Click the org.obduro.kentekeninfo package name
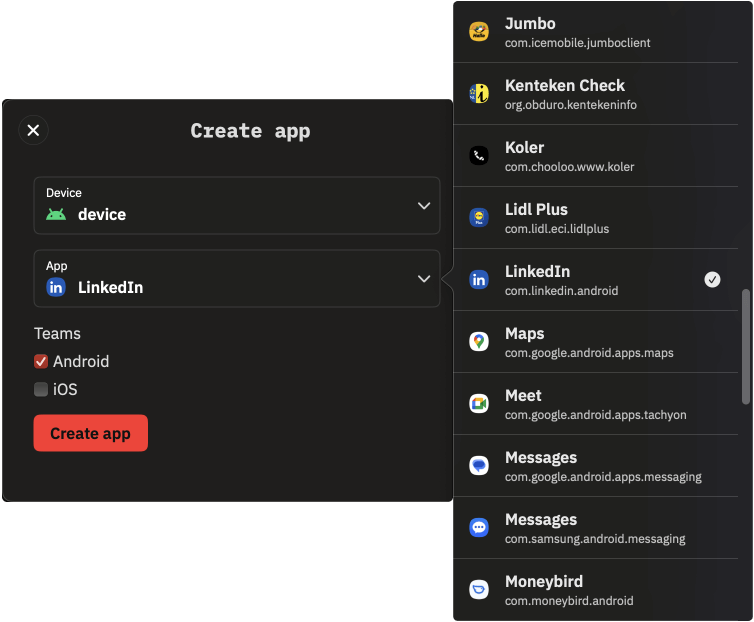The width and height of the screenshot is (754, 622). coord(570,105)
